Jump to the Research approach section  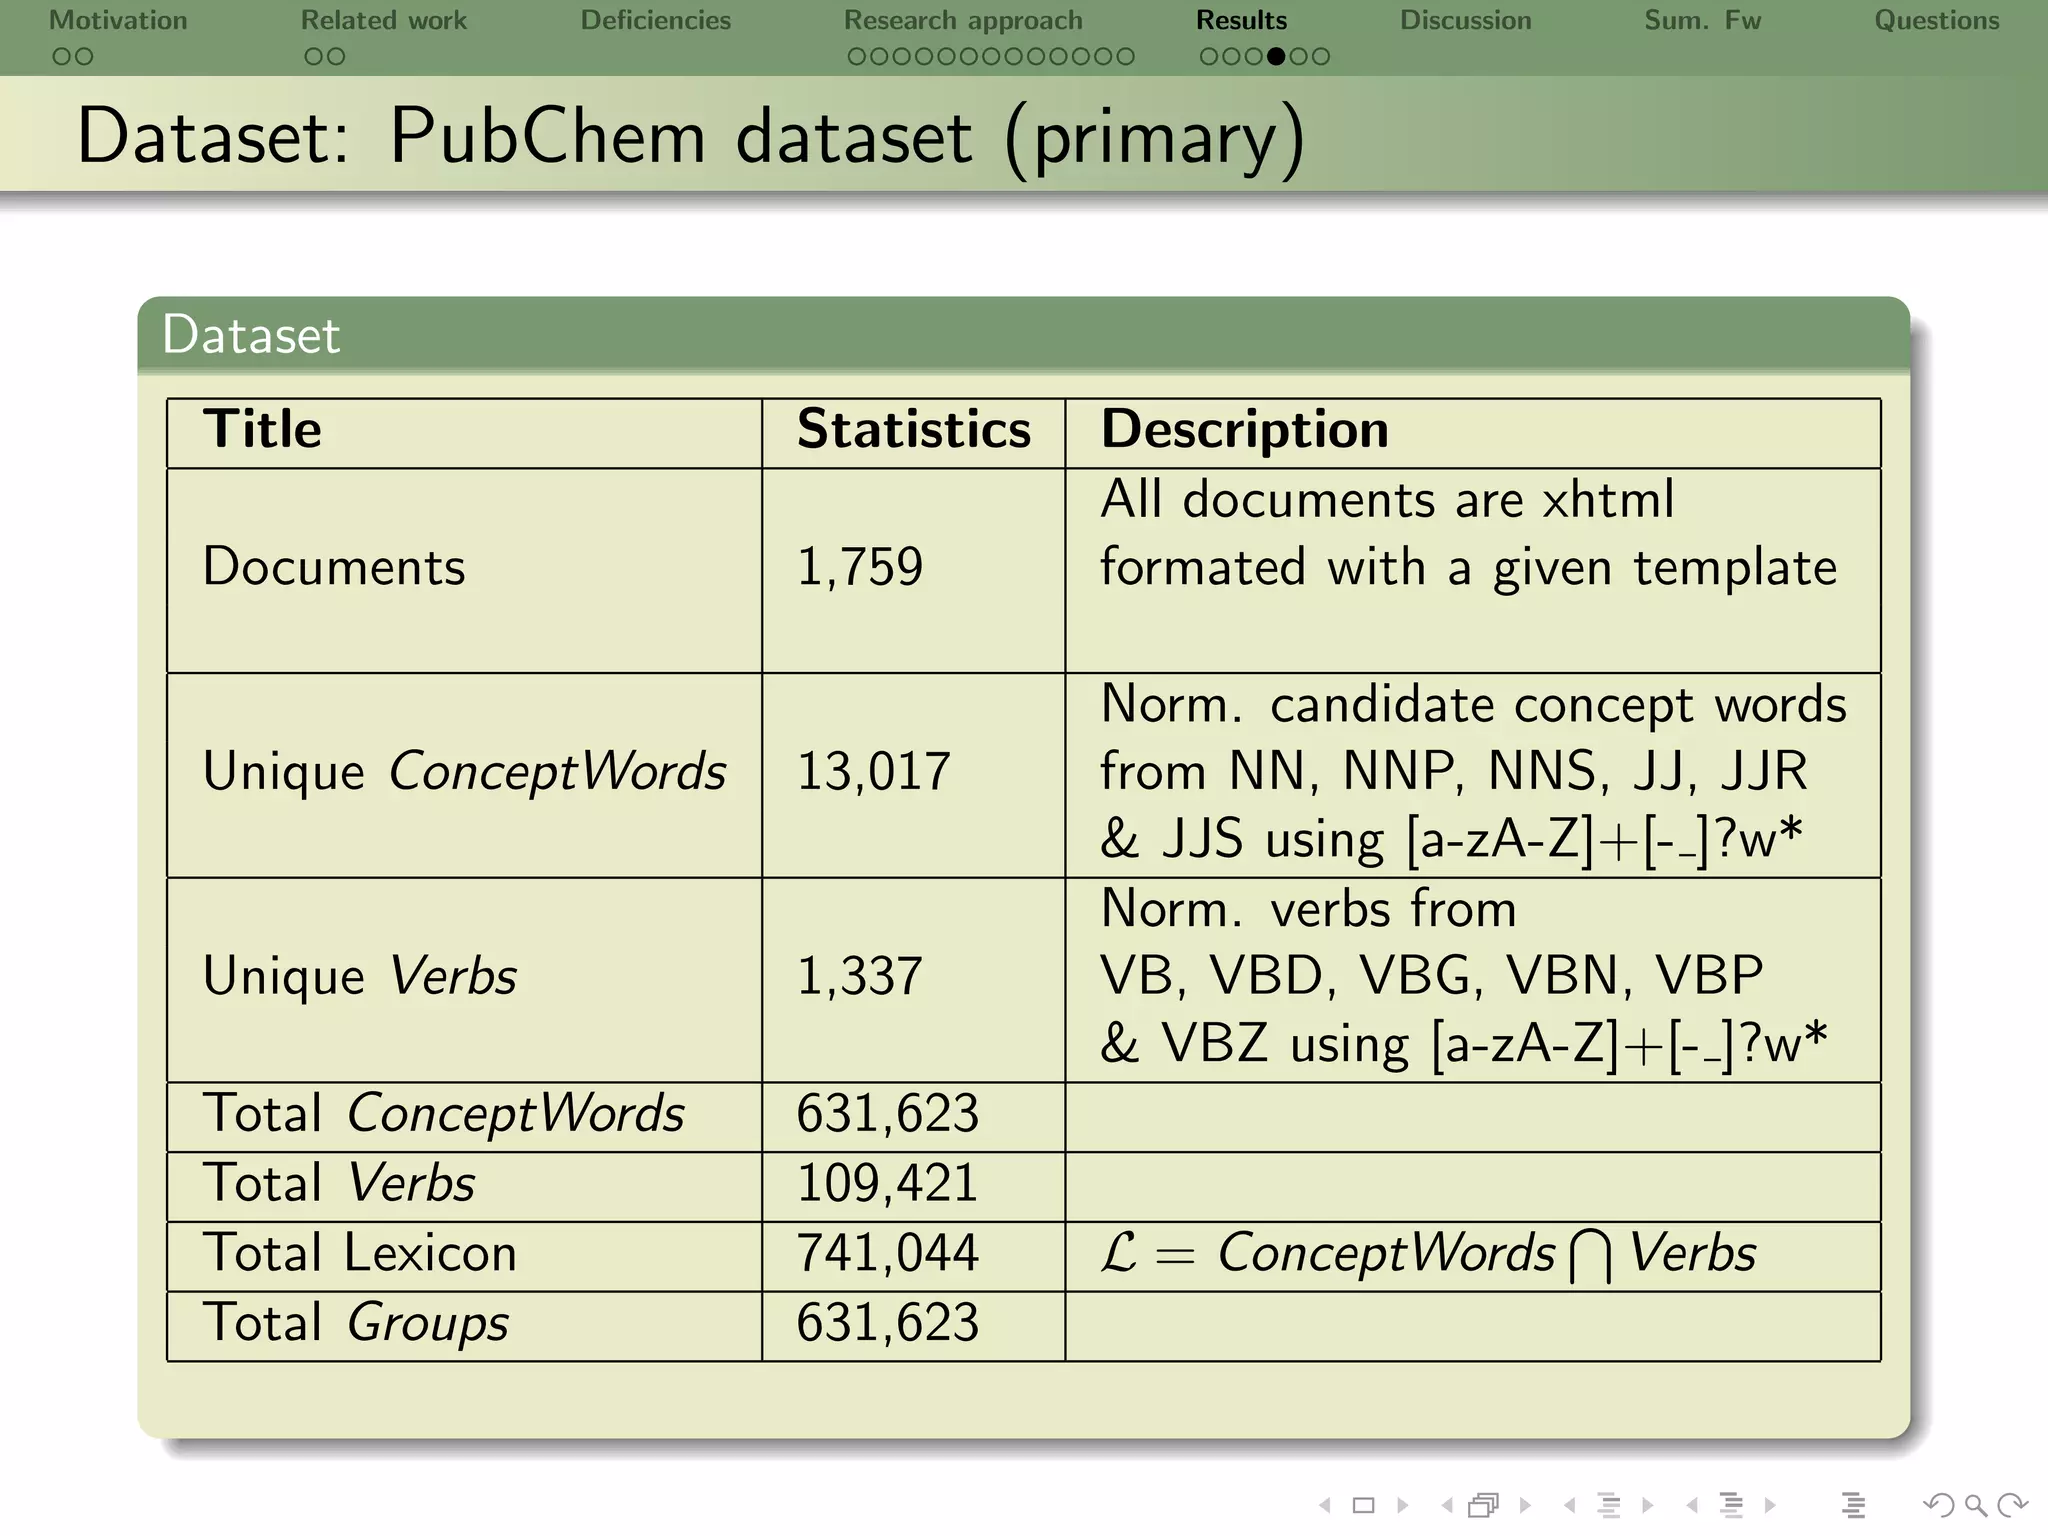(963, 20)
